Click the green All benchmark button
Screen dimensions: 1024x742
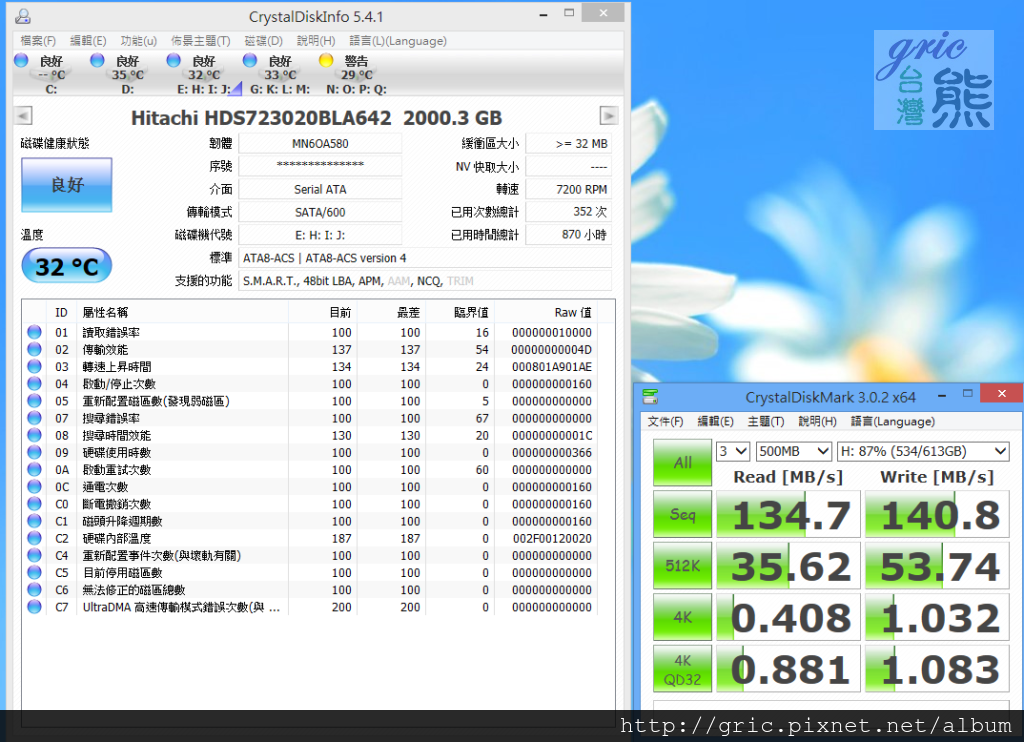tap(682, 462)
